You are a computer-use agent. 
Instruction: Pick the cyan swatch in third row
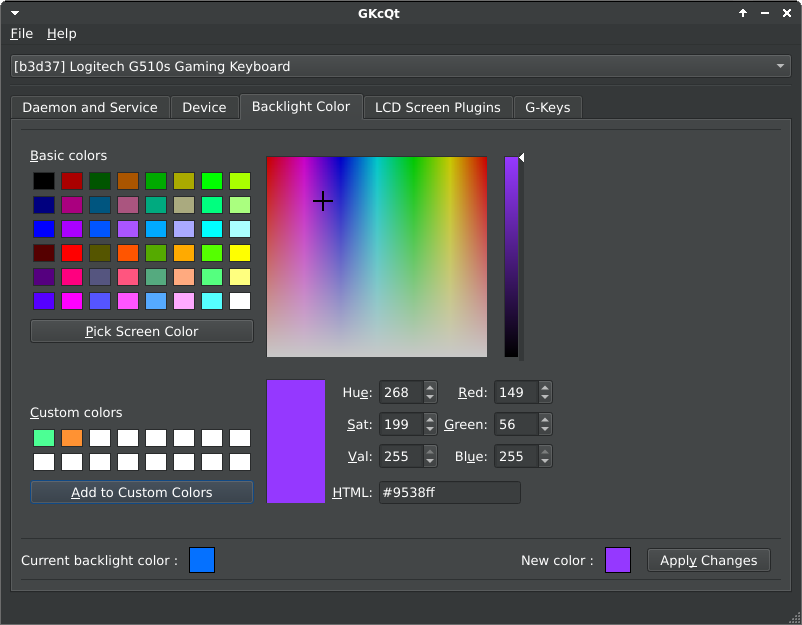[x=212, y=229]
